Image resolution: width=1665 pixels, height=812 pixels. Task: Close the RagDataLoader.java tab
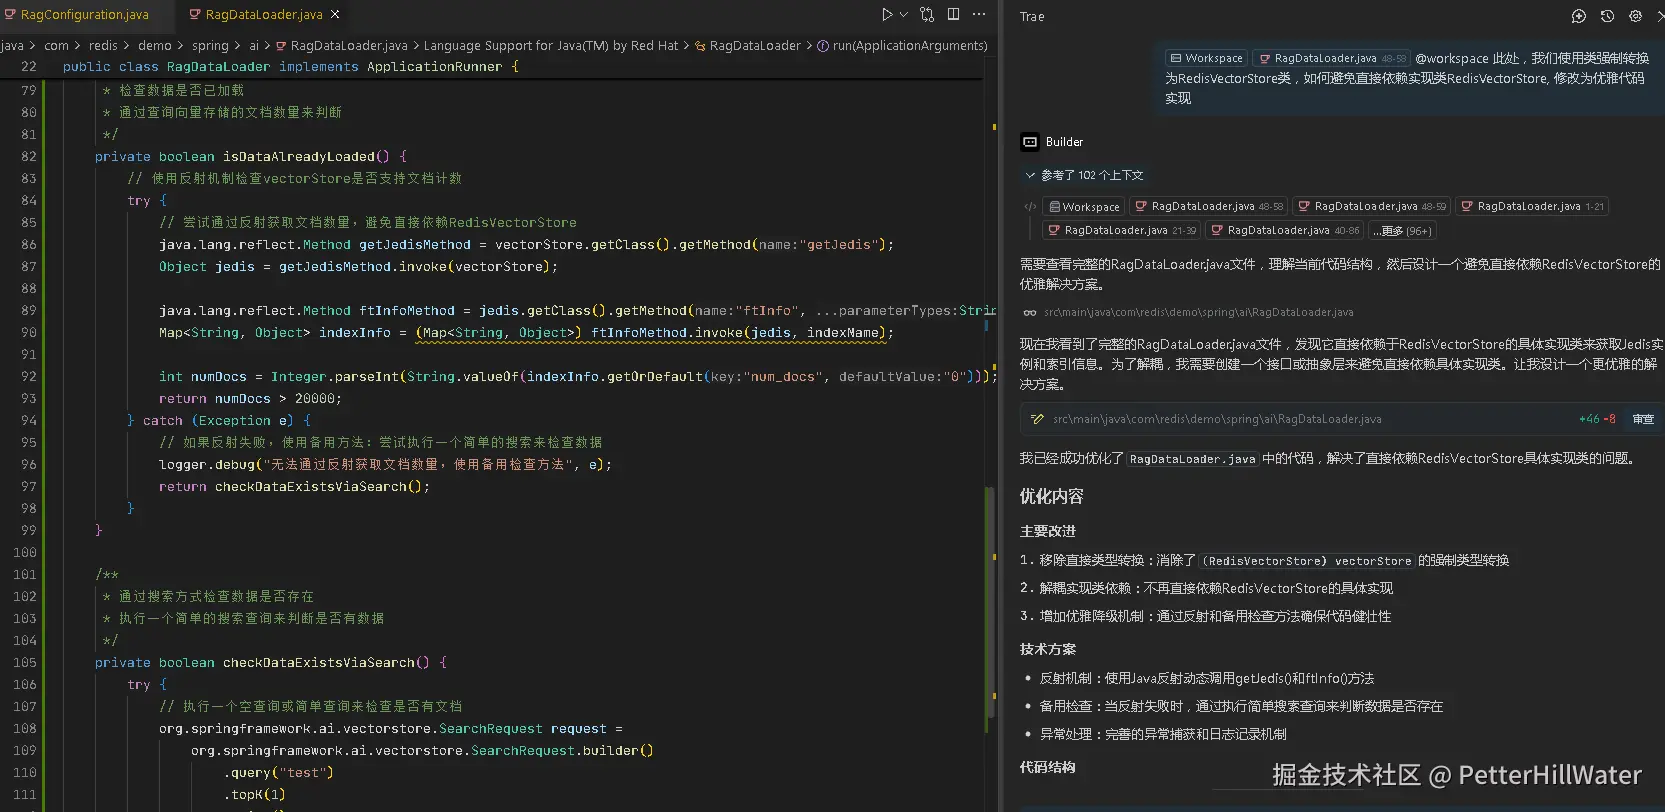point(335,15)
